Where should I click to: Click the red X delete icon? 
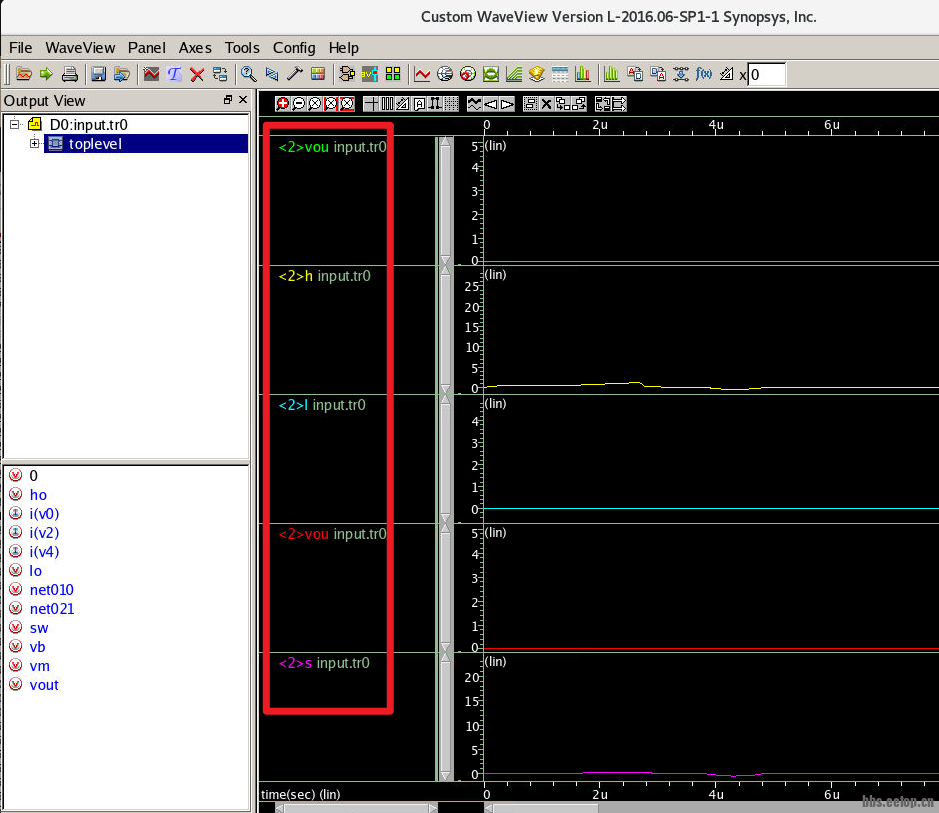[197, 74]
